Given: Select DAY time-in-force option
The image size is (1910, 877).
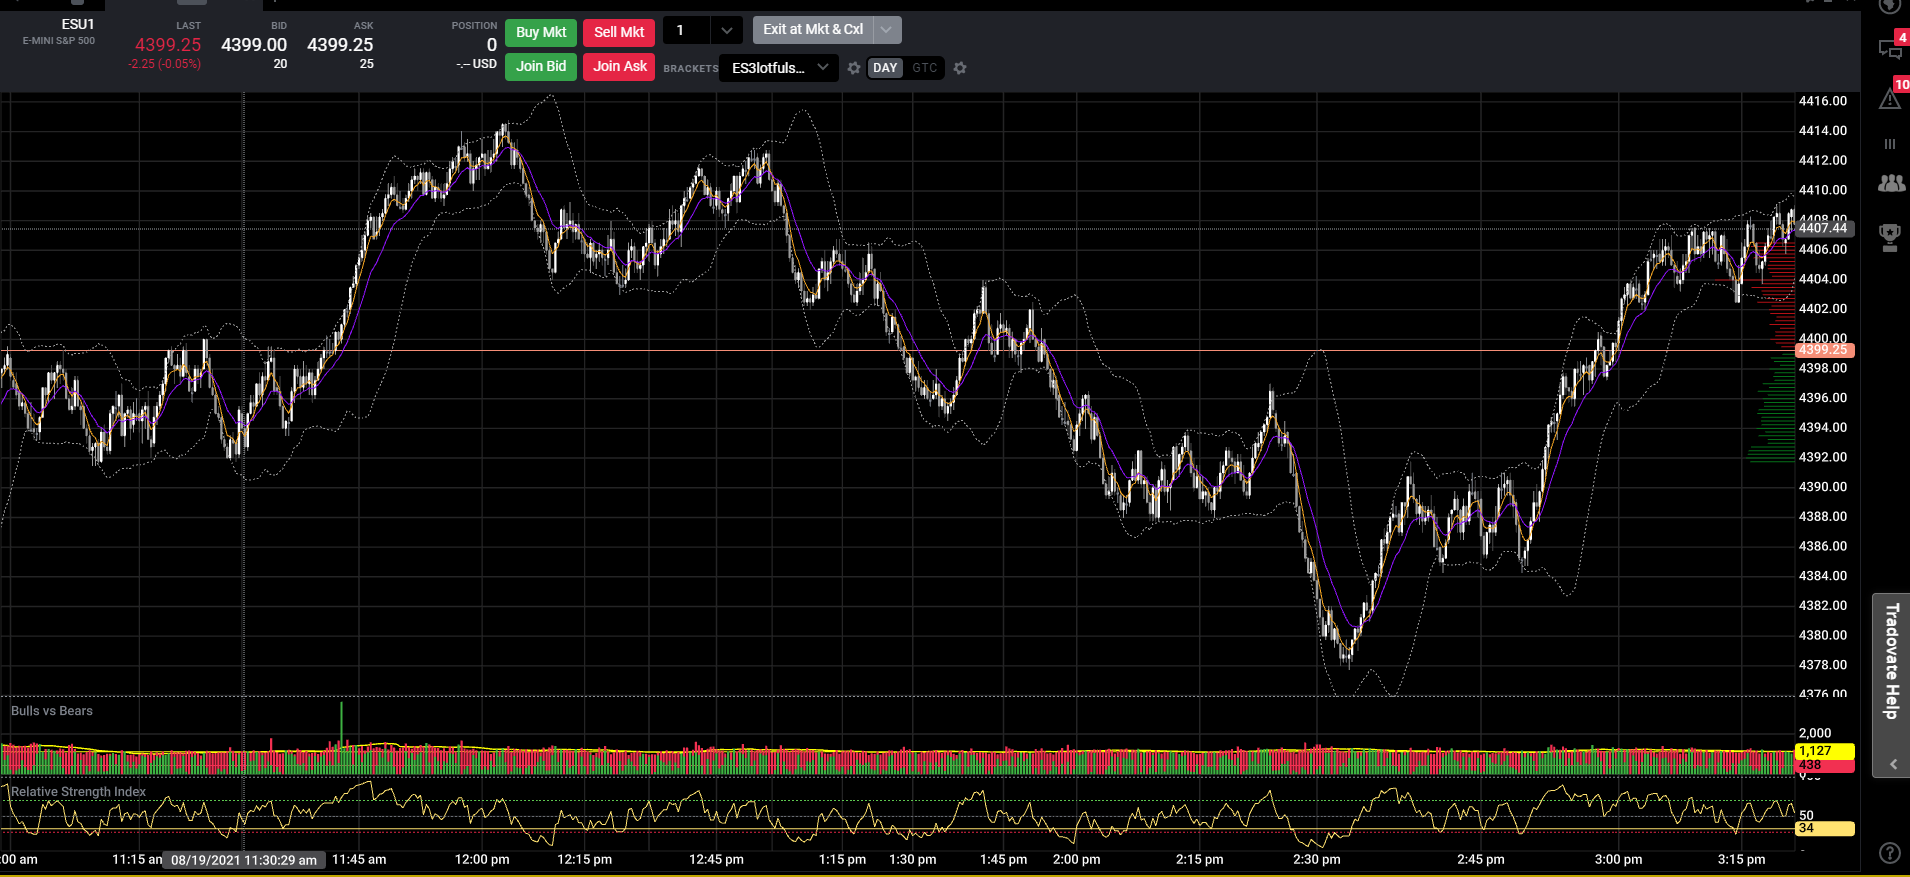Looking at the screenshot, I should click(885, 68).
